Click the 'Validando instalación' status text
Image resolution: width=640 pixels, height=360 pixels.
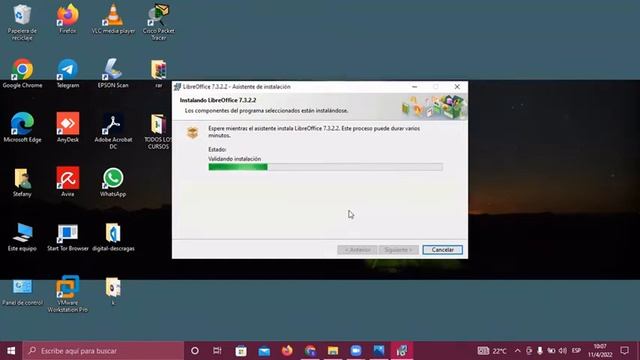click(x=234, y=159)
